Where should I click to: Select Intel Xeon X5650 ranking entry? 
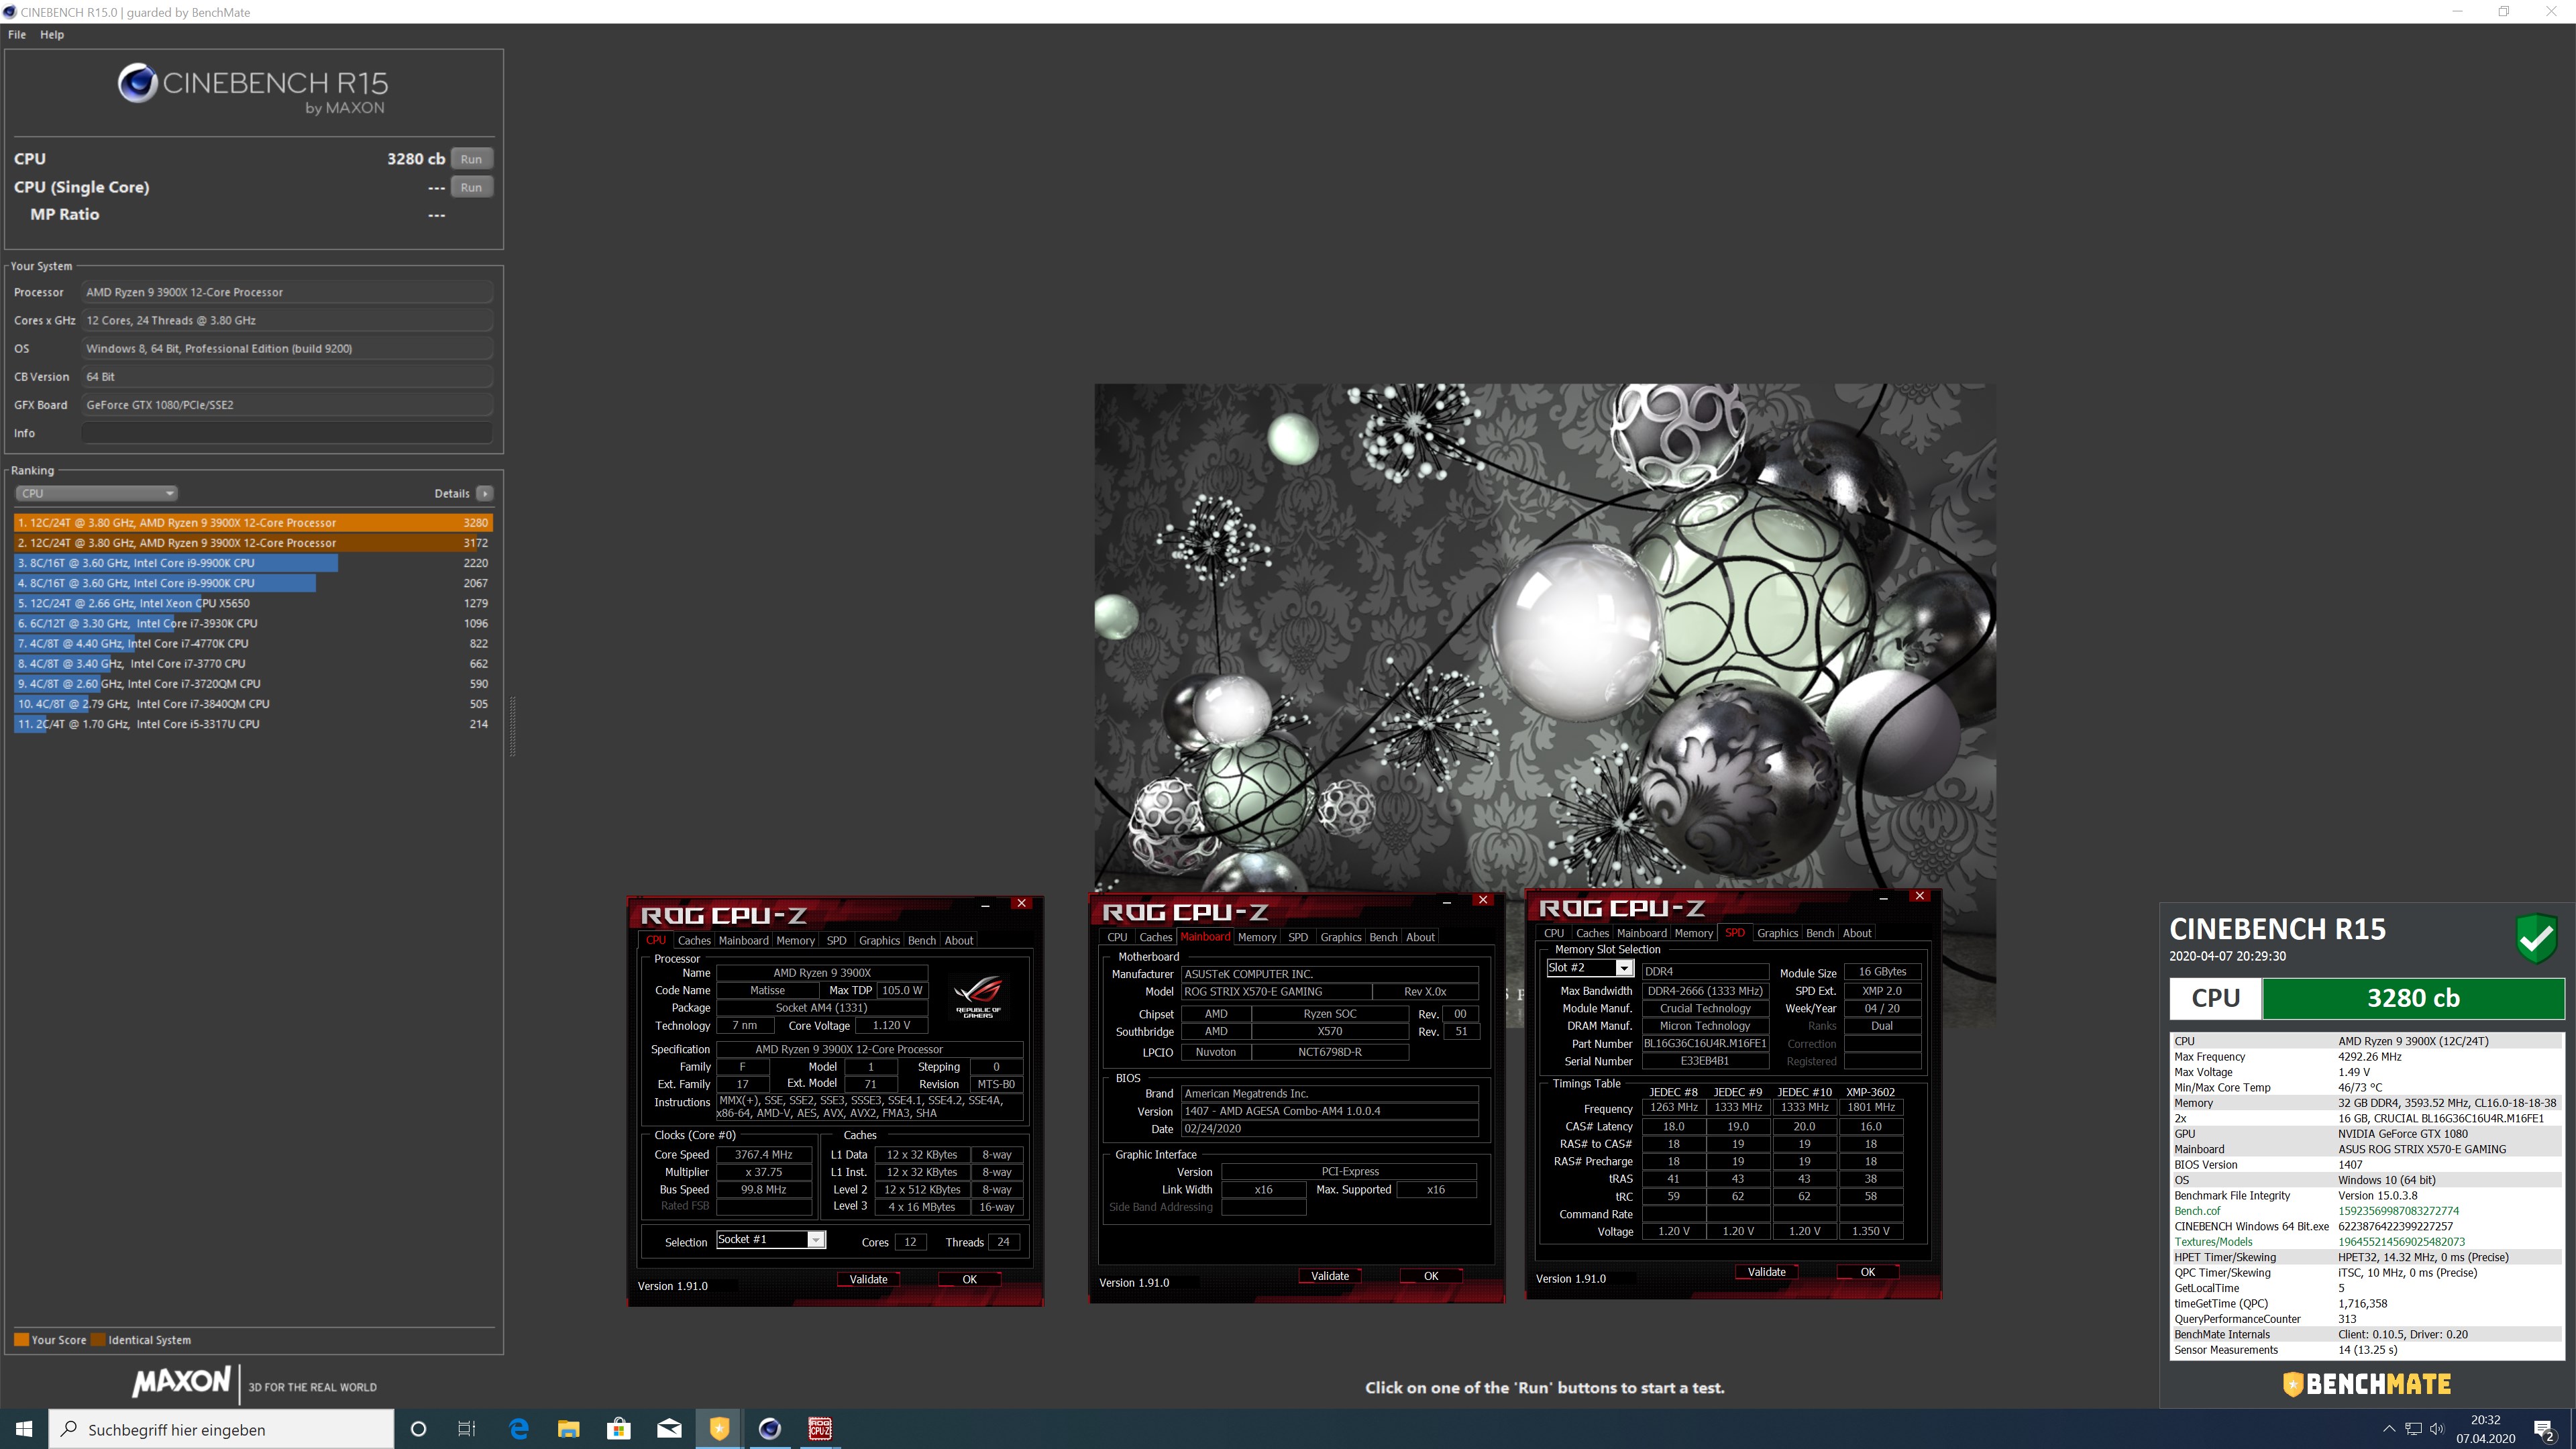(x=253, y=603)
